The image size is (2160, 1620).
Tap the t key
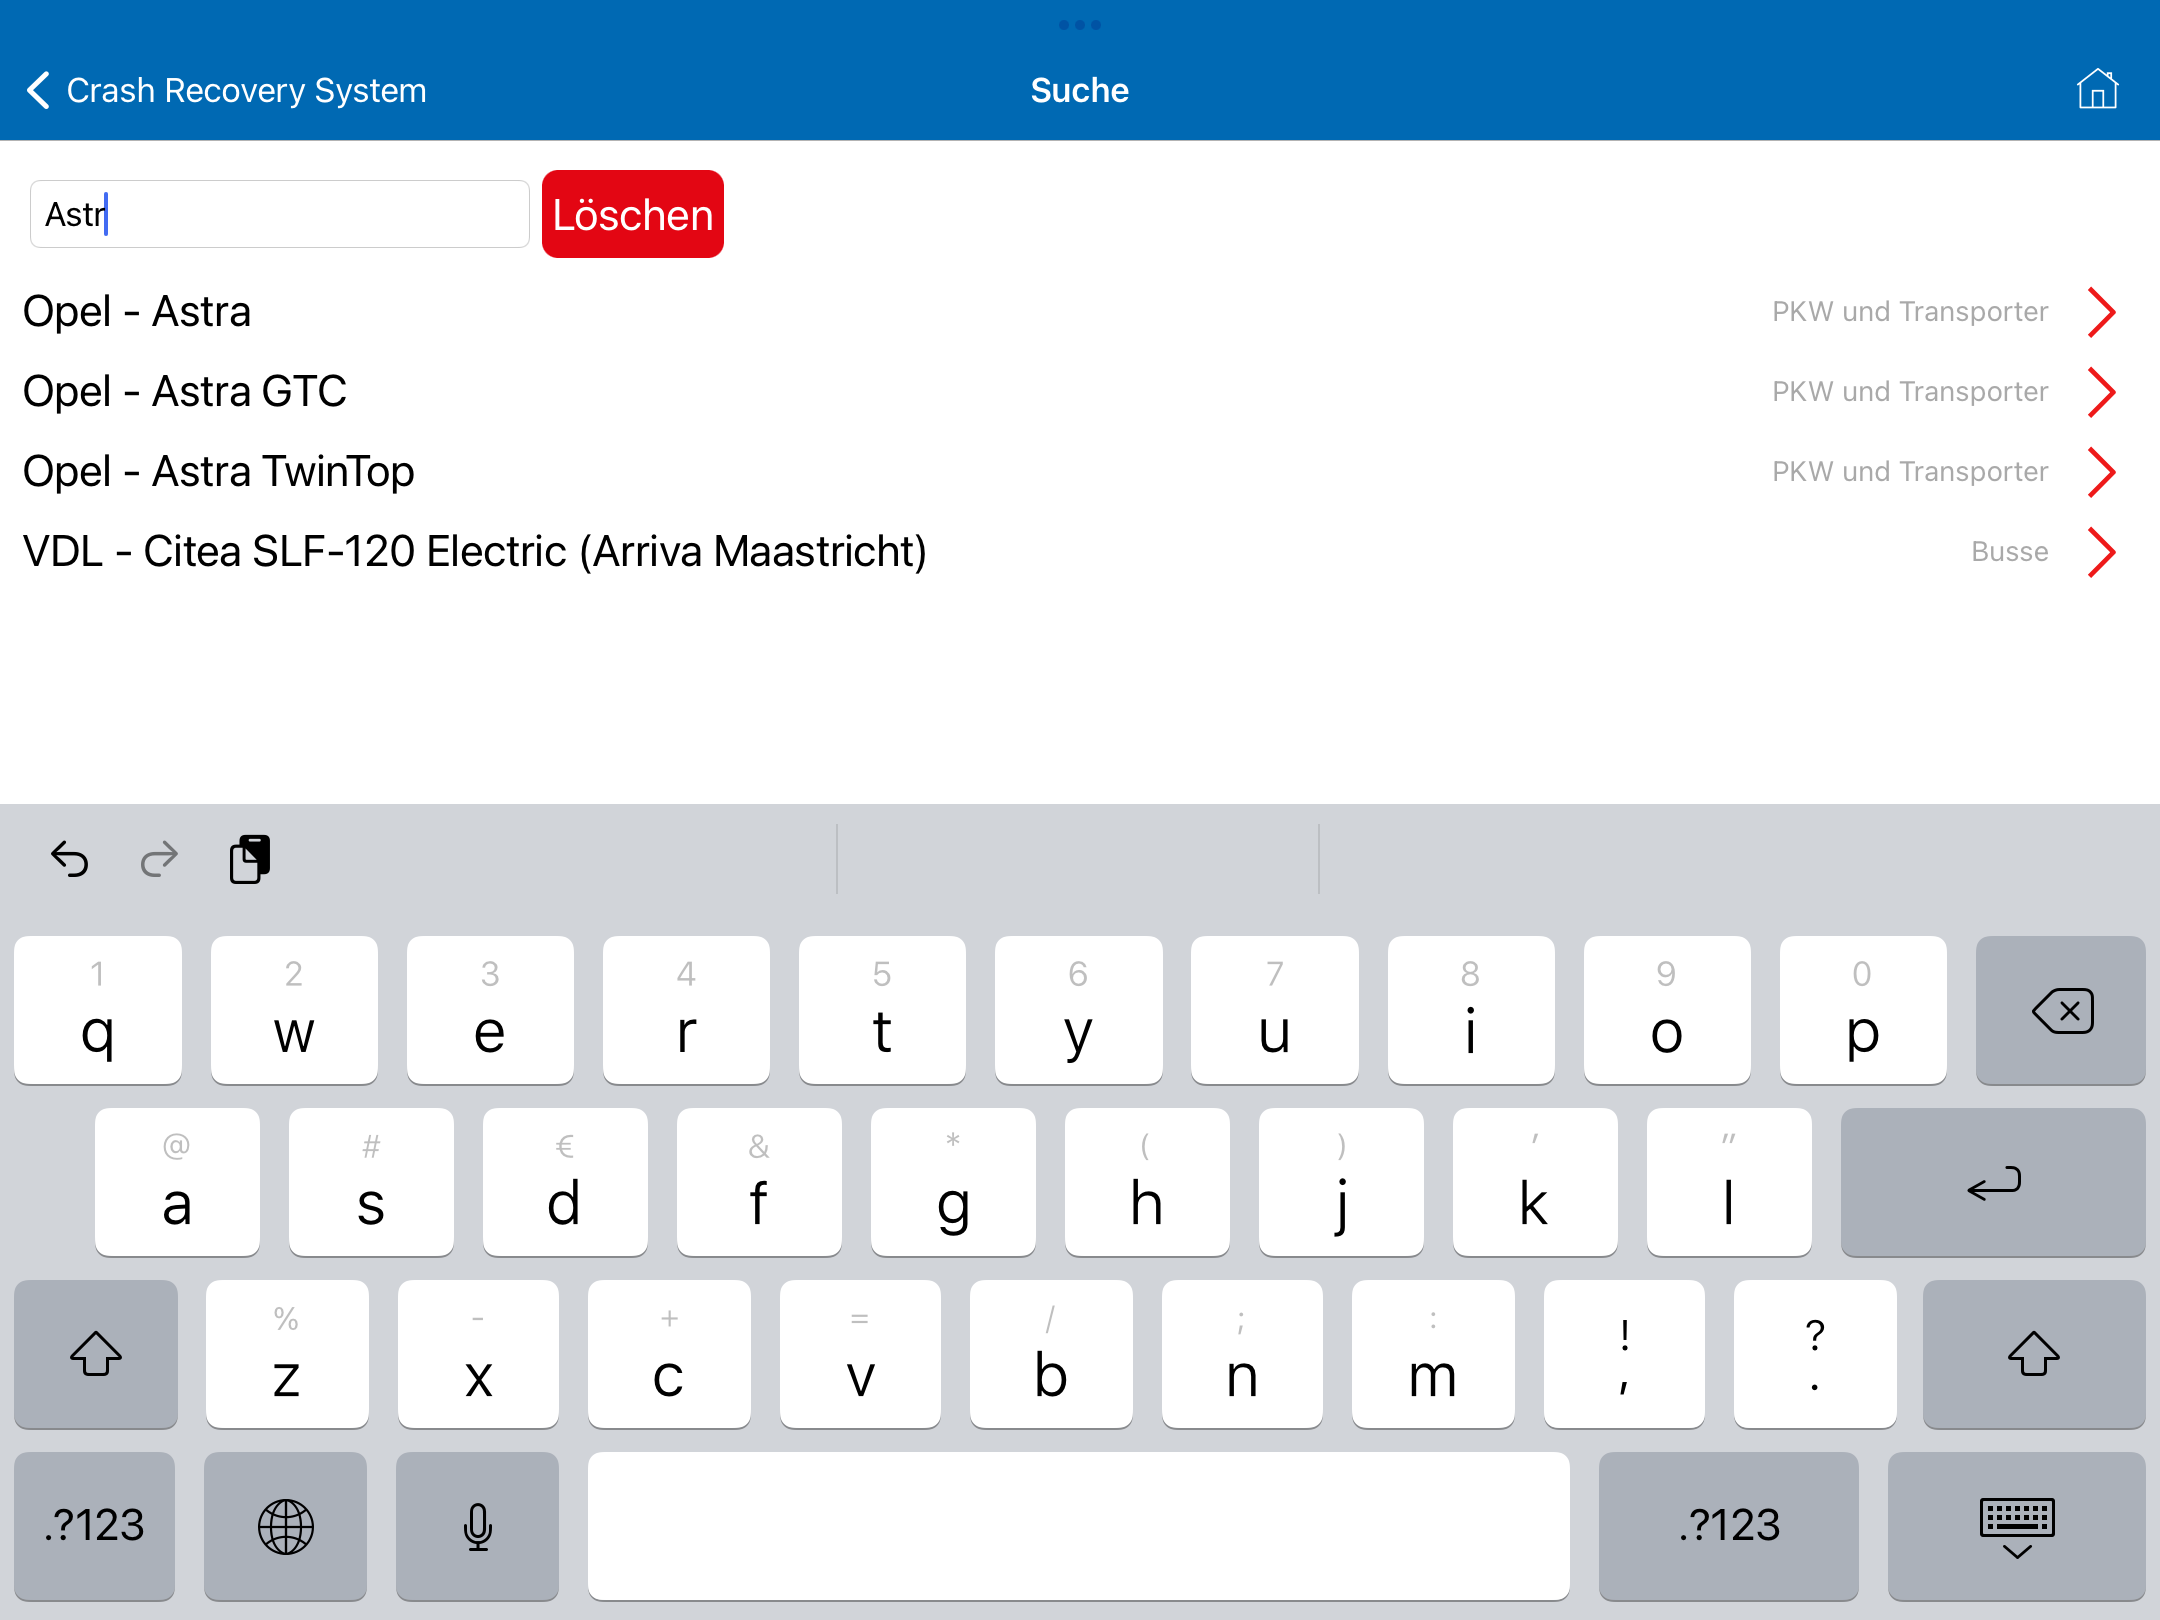[x=882, y=1010]
